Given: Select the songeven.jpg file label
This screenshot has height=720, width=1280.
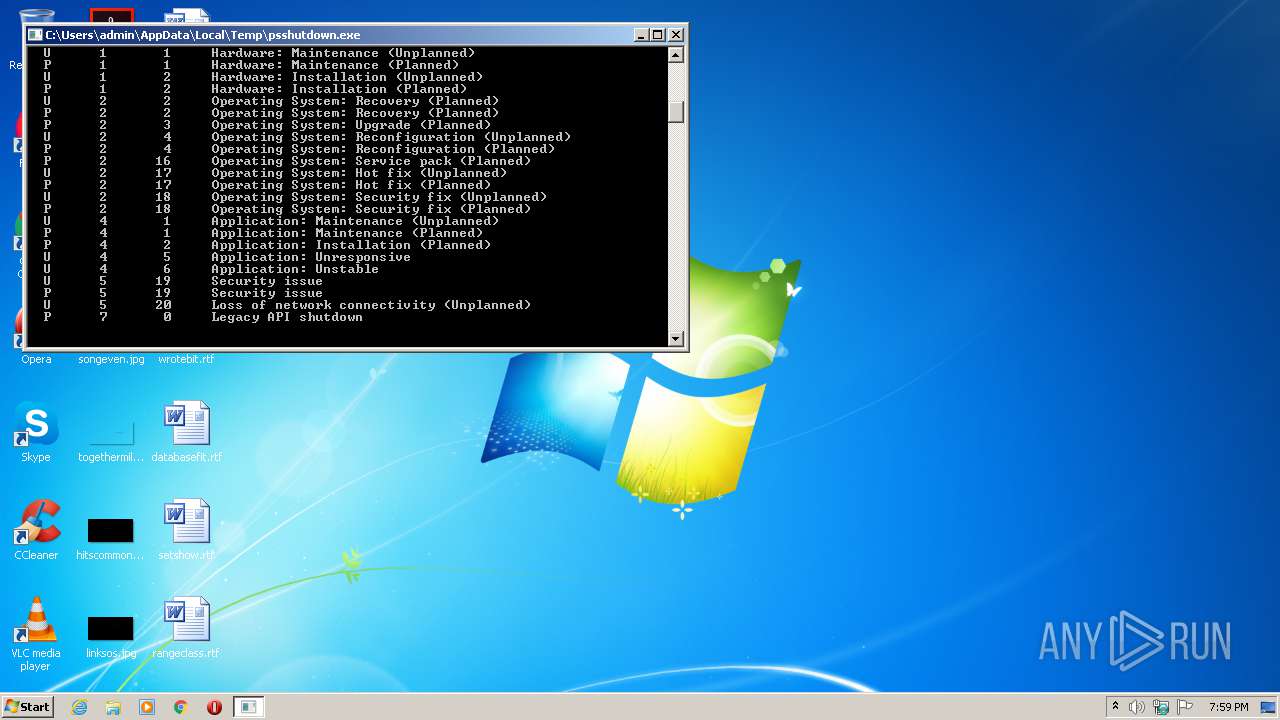Looking at the screenshot, I should [111, 359].
